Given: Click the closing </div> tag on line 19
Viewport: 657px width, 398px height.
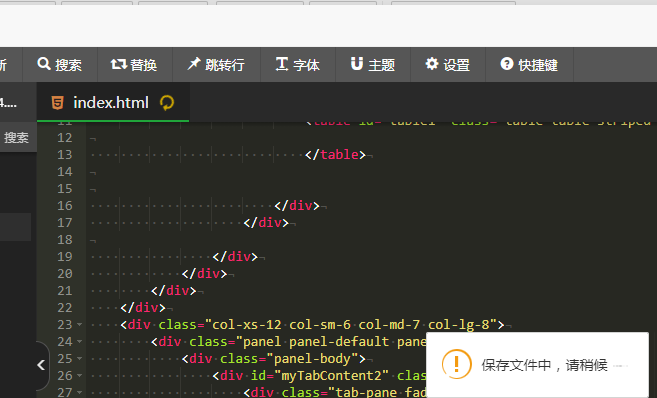Looking at the screenshot, I should click(x=235, y=256).
